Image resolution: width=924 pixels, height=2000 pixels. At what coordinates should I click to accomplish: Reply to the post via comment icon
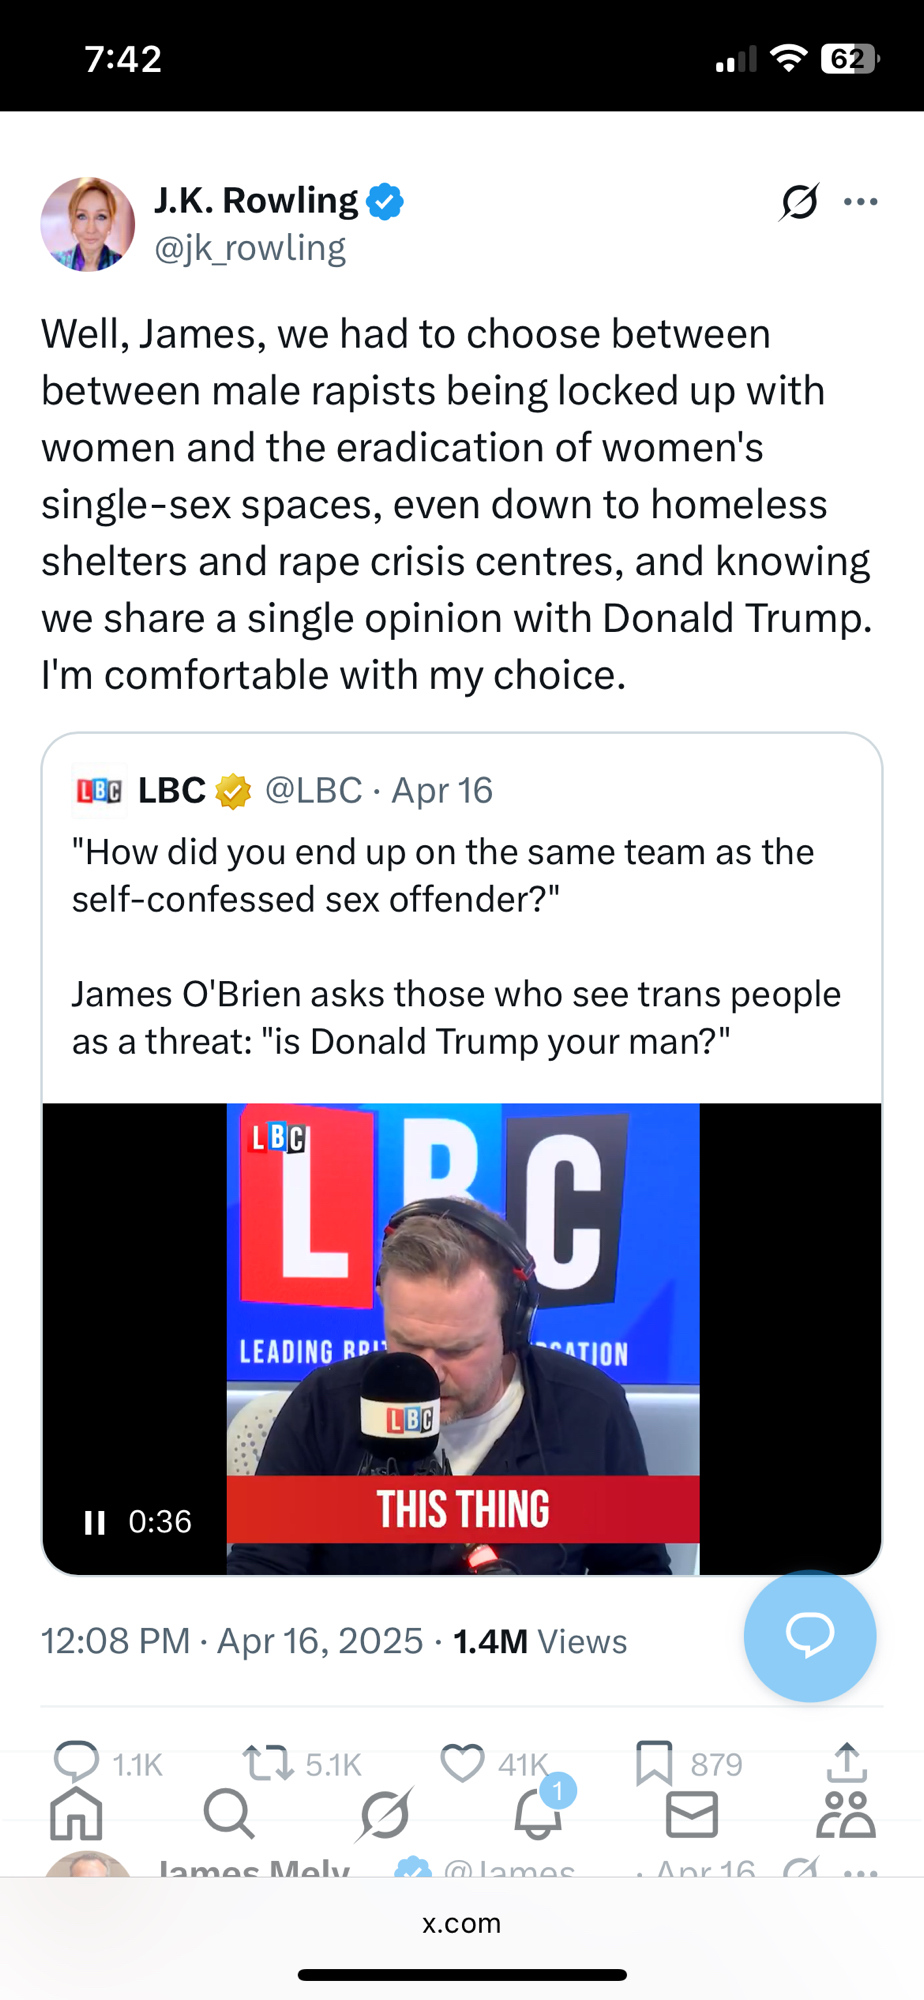pyautogui.click(x=76, y=1762)
